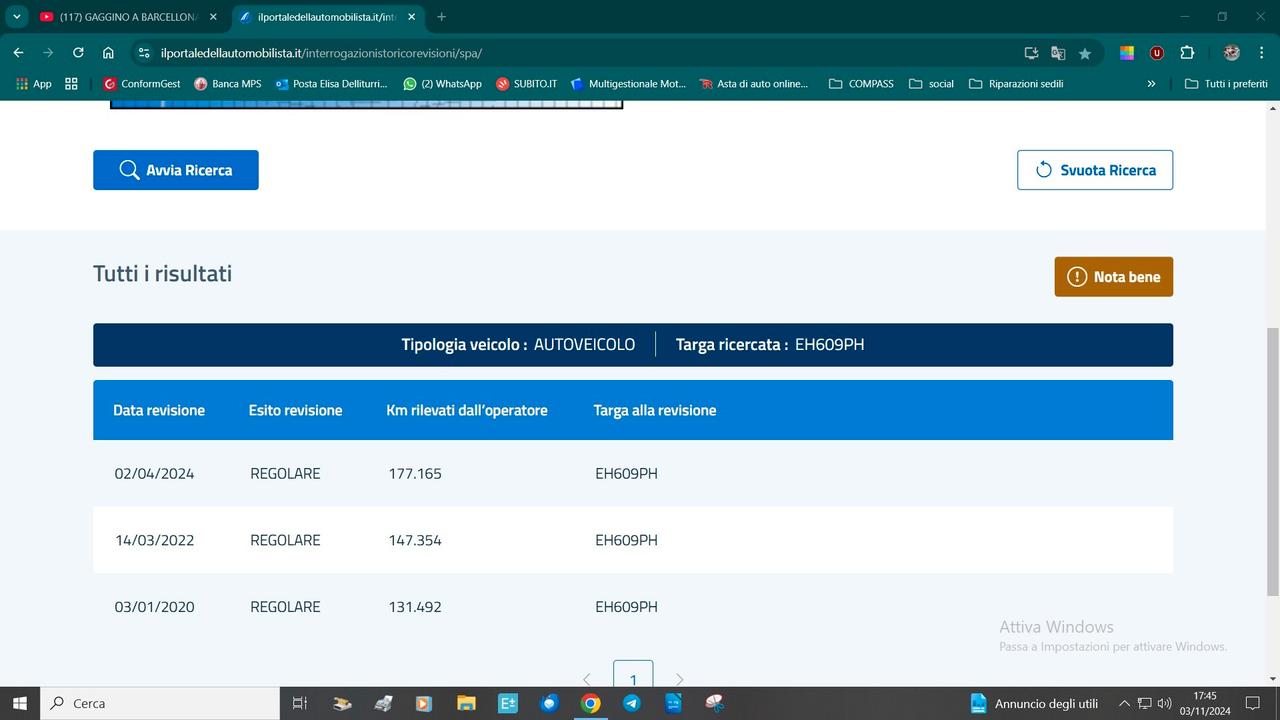Open the Nota bene notice

(1114, 277)
